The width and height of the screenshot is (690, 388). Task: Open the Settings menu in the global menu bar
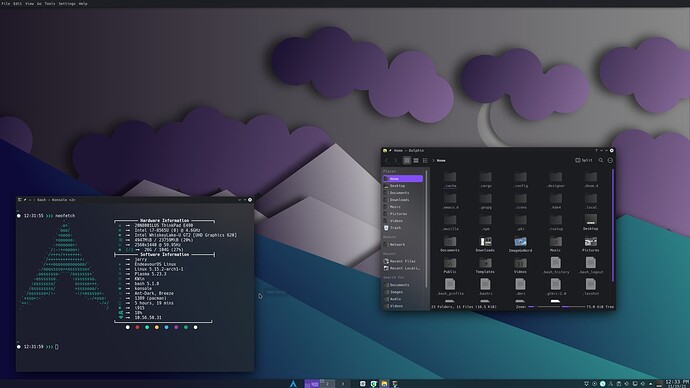pos(67,4)
